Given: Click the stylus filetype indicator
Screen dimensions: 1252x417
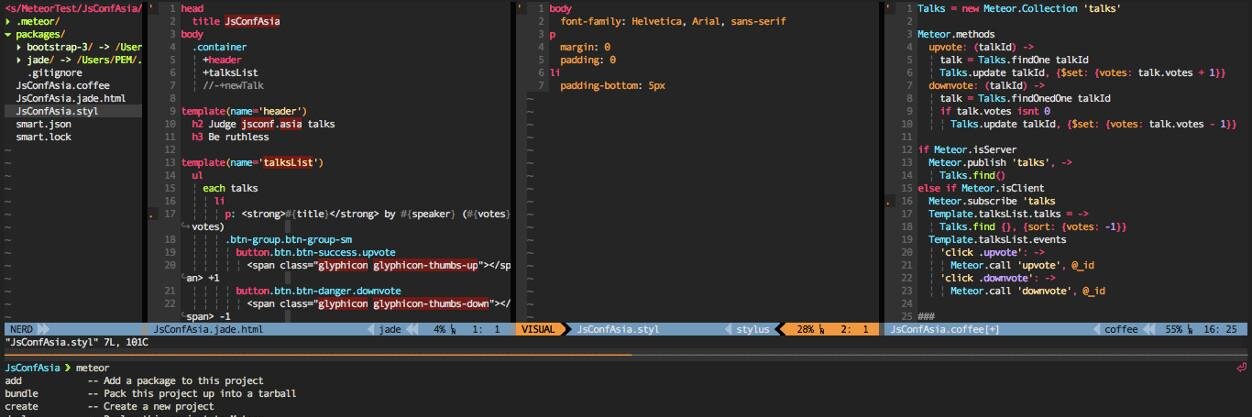Looking at the screenshot, I should (753, 329).
